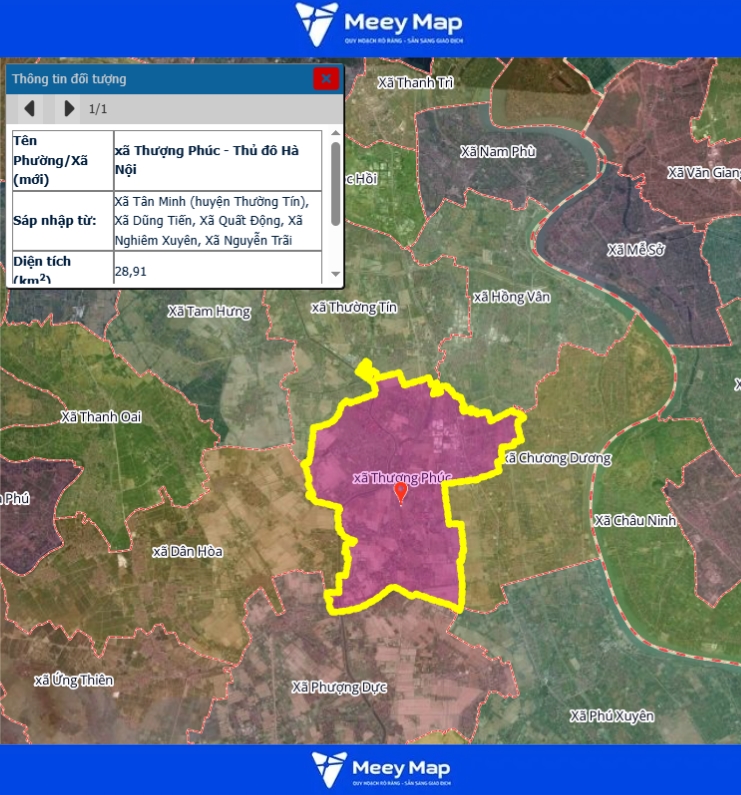The width and height of the screenshot is (741, 795).
Task: Click 'xã Thường Tín' map label
Action: tap(354, 307)
